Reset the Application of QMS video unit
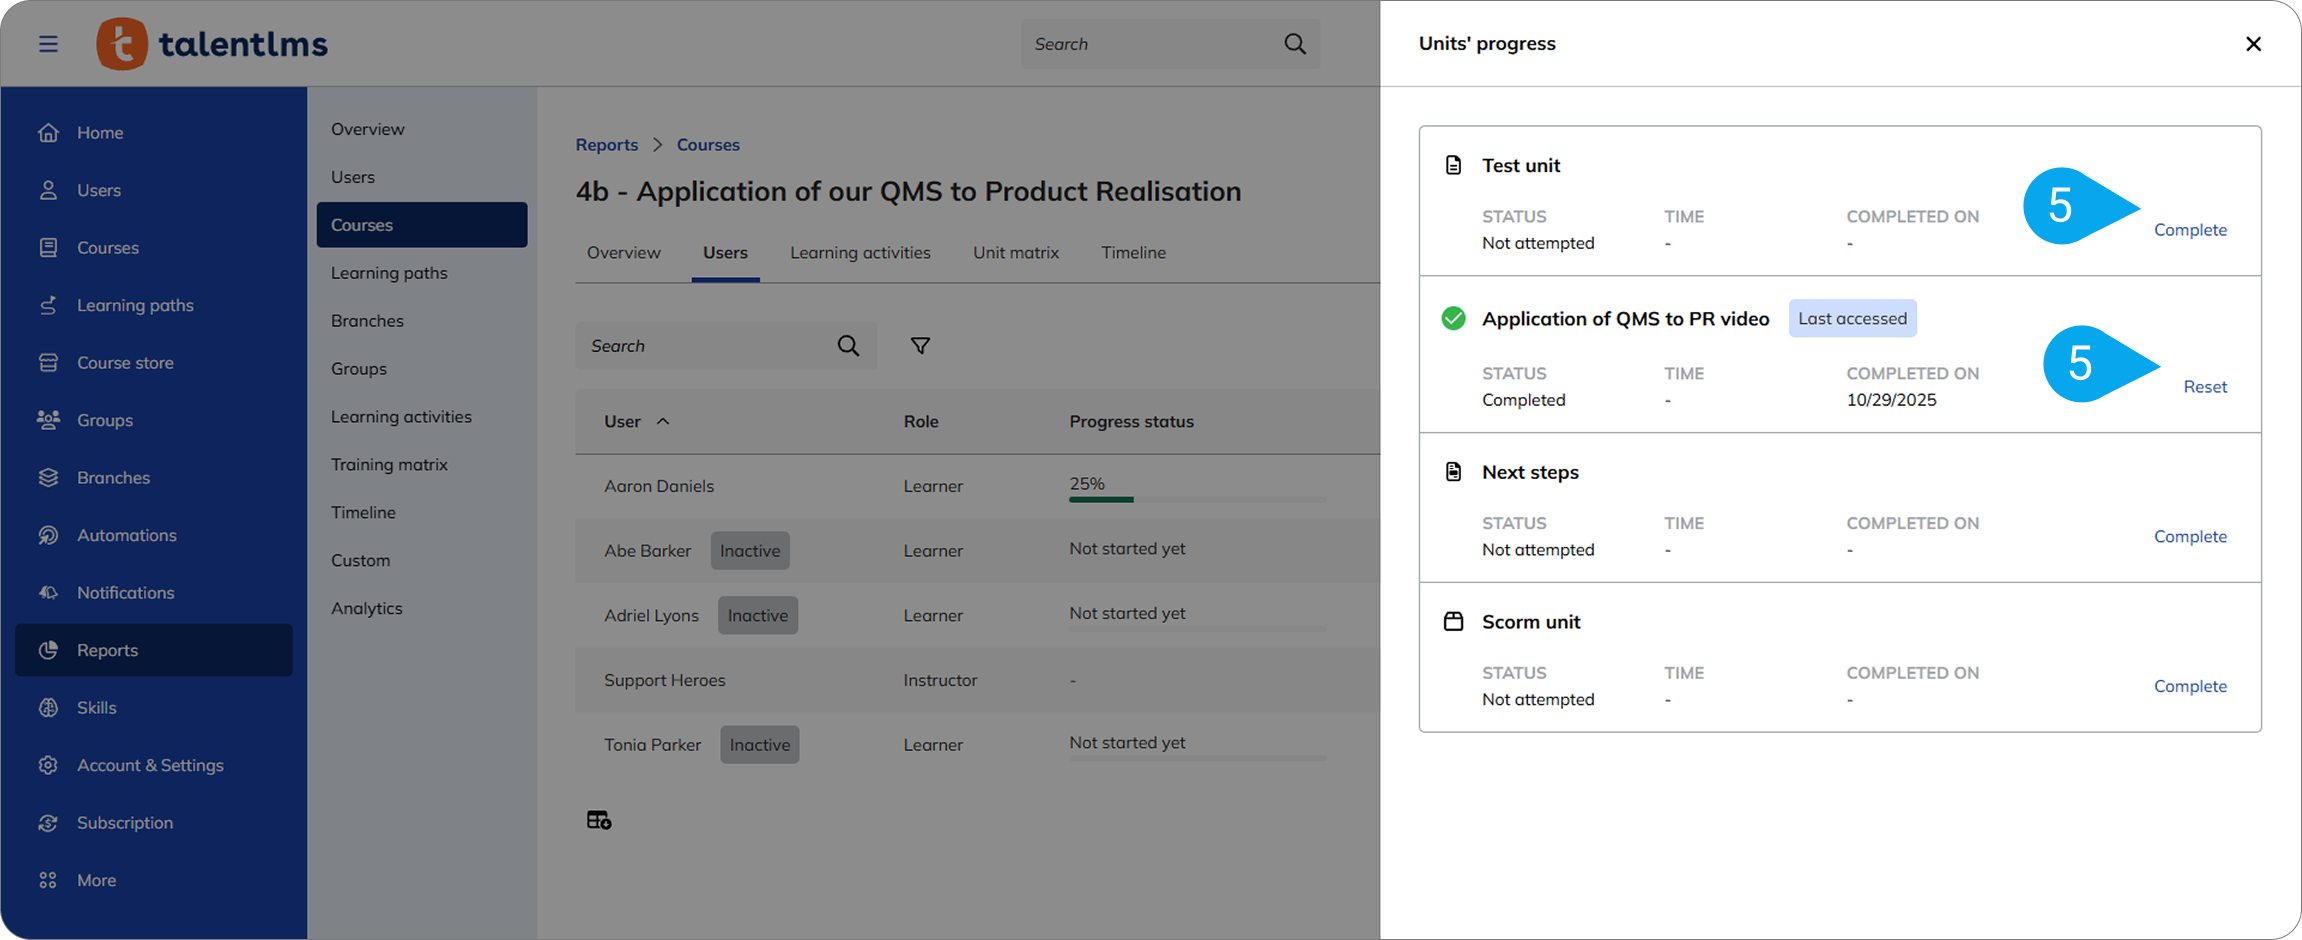This screenshot has width=2302, height=940. click(2204, 387)
